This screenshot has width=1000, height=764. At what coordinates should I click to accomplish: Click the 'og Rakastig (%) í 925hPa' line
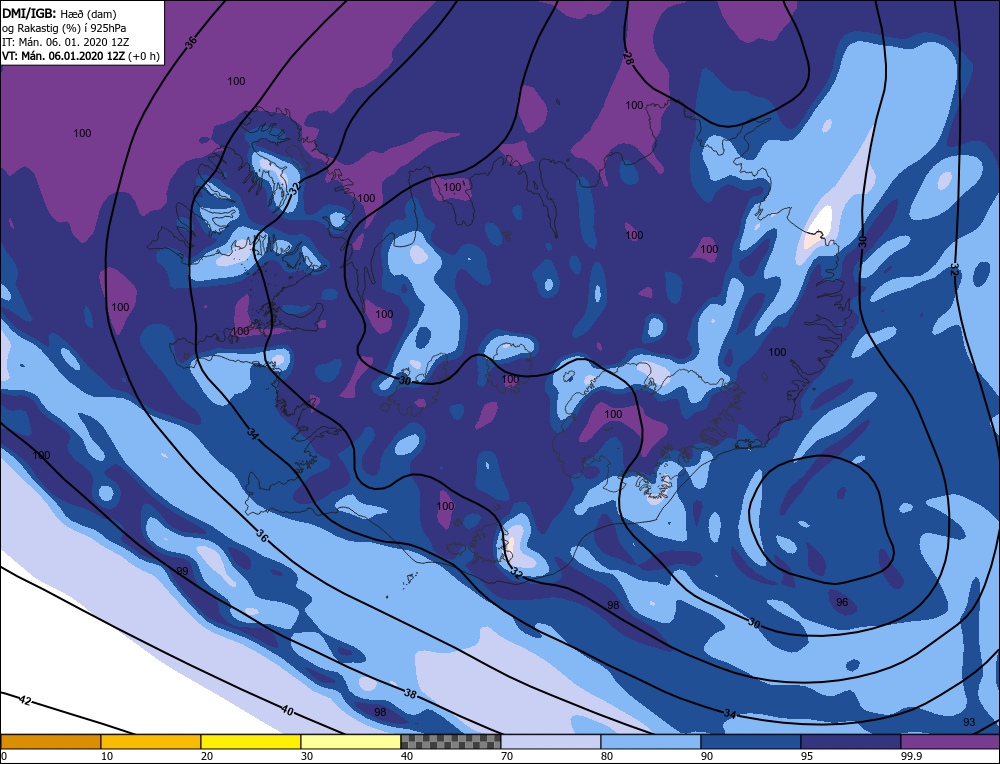coord(64,28)
